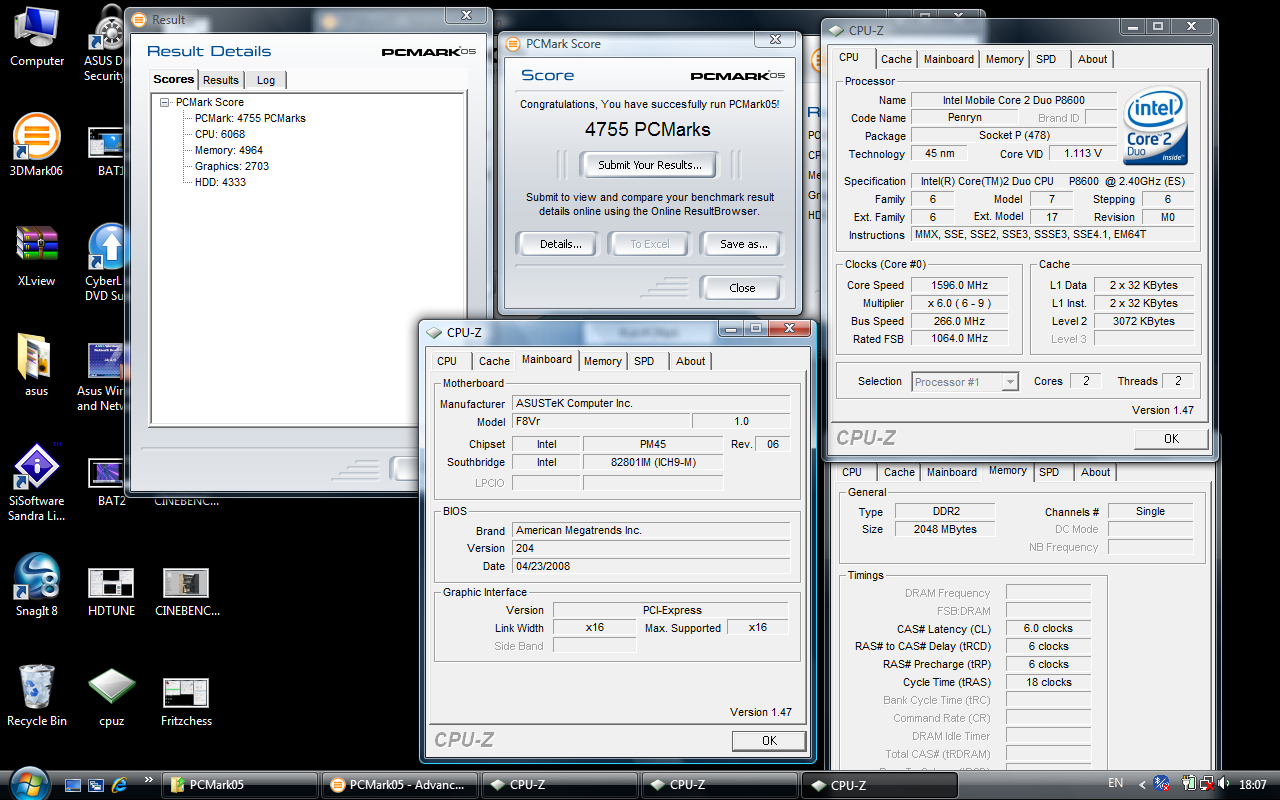
Task: Launch the 3DMark06 desktop shortcut
Action: point(37,146)
